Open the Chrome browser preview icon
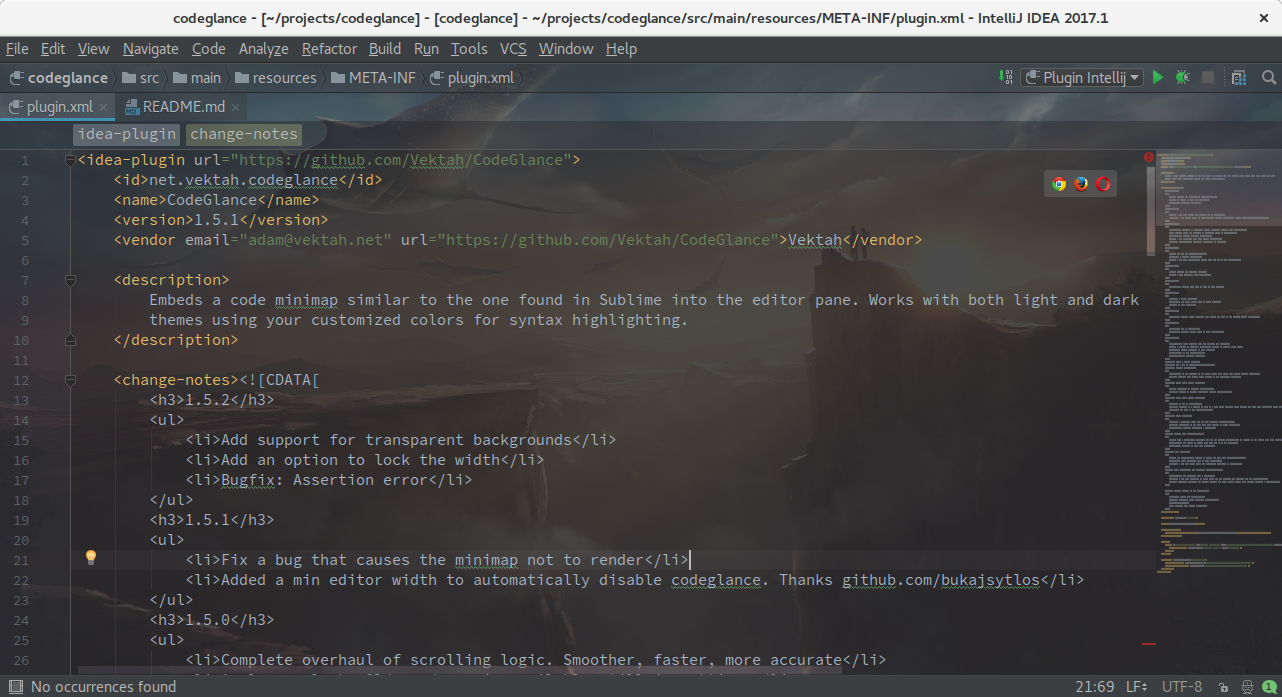The image size is (1282, 697). 1058,183
